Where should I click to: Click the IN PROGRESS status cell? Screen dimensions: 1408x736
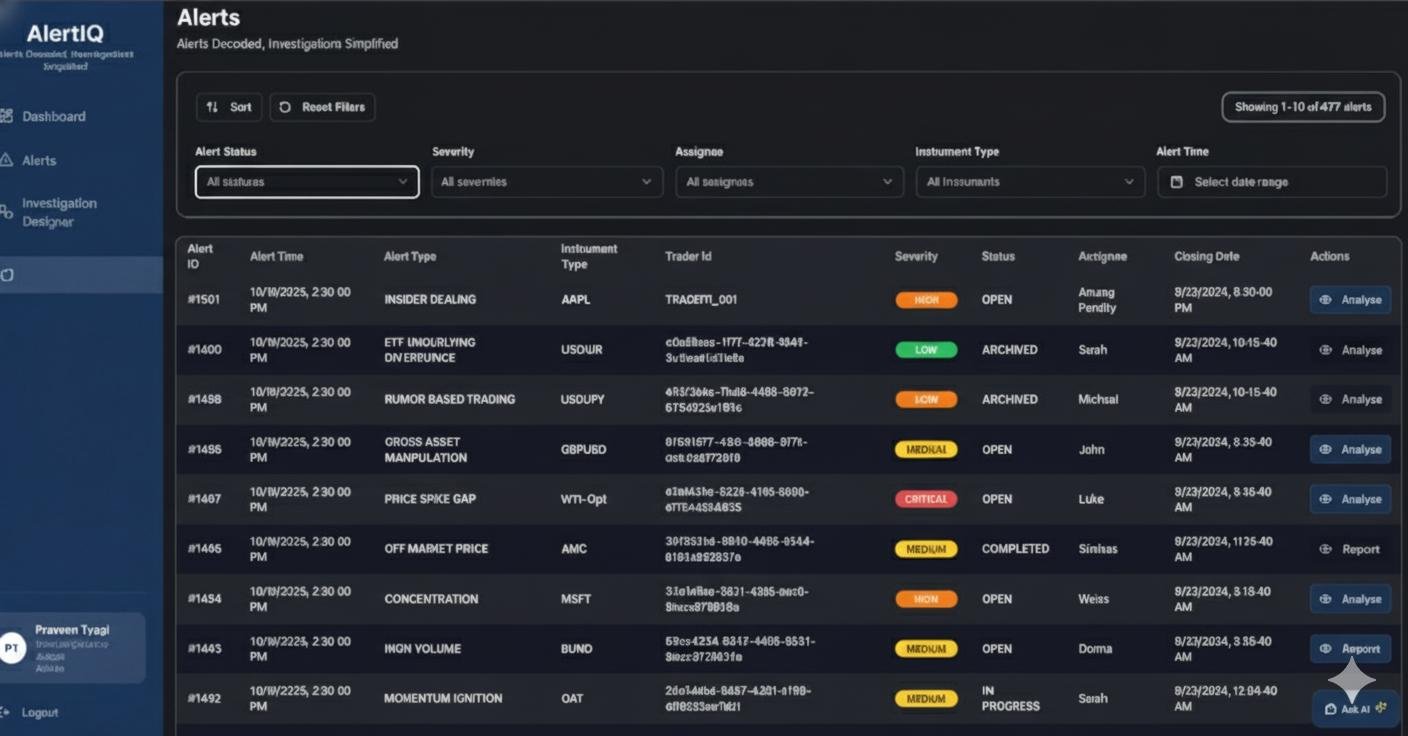tap(1010, 698)
